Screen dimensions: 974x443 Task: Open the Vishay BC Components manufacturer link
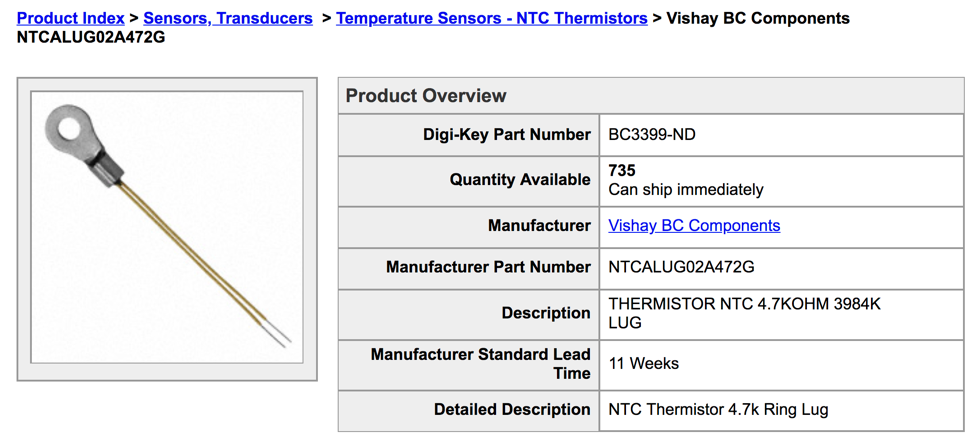(x=694, y=225)
